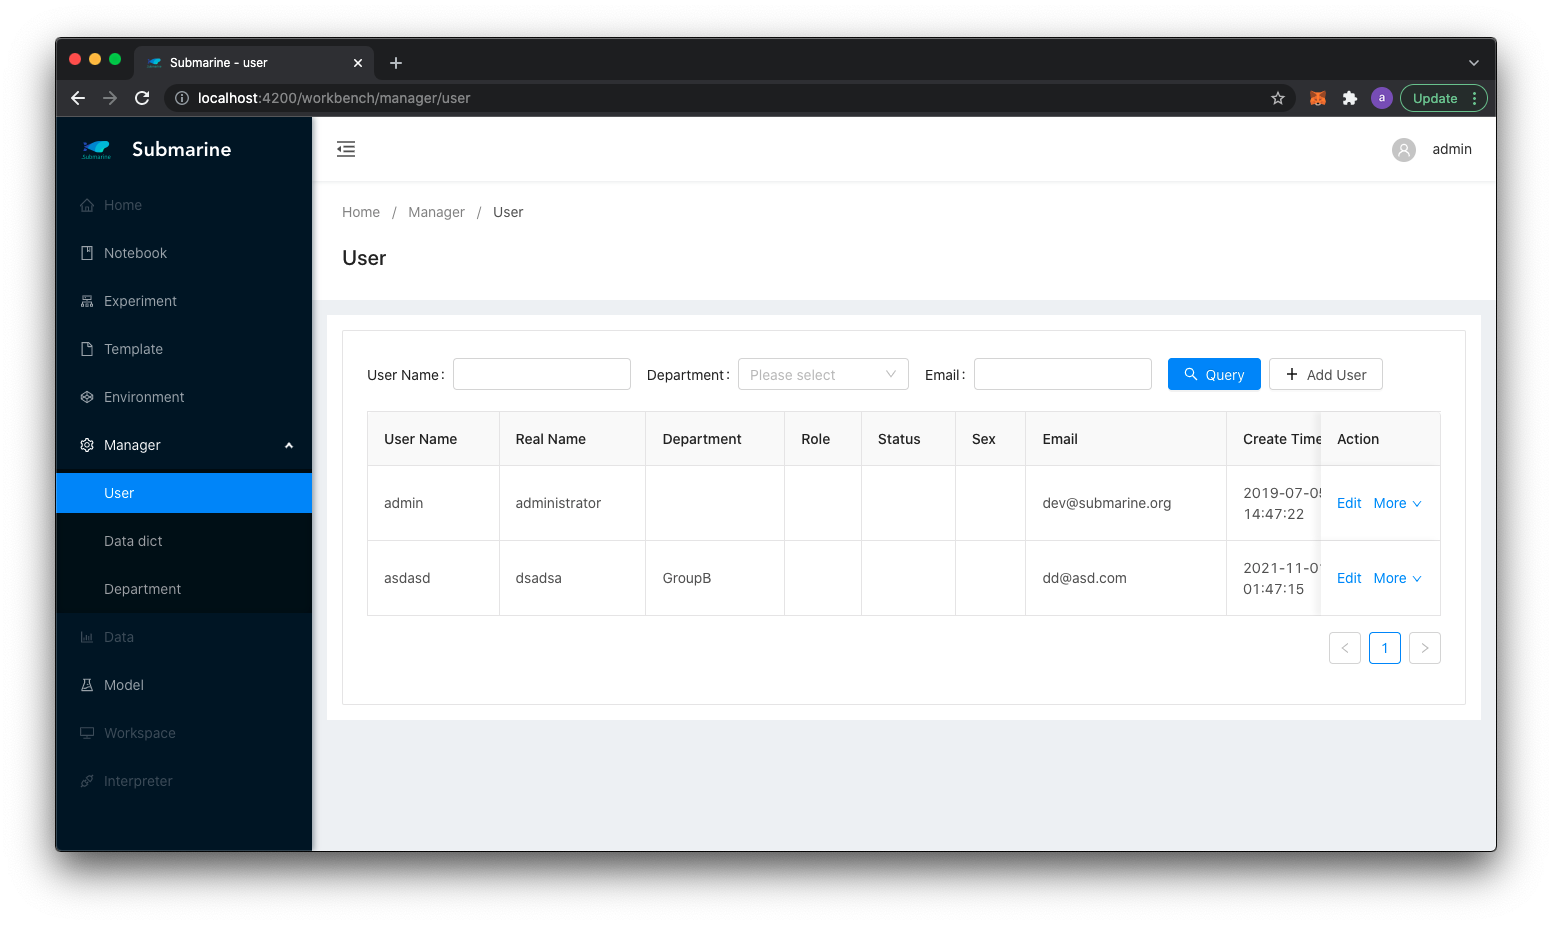Collapse the Manager submenu
The height and width of the screenshot is (925, 1552).
click(x=184, y=445)
